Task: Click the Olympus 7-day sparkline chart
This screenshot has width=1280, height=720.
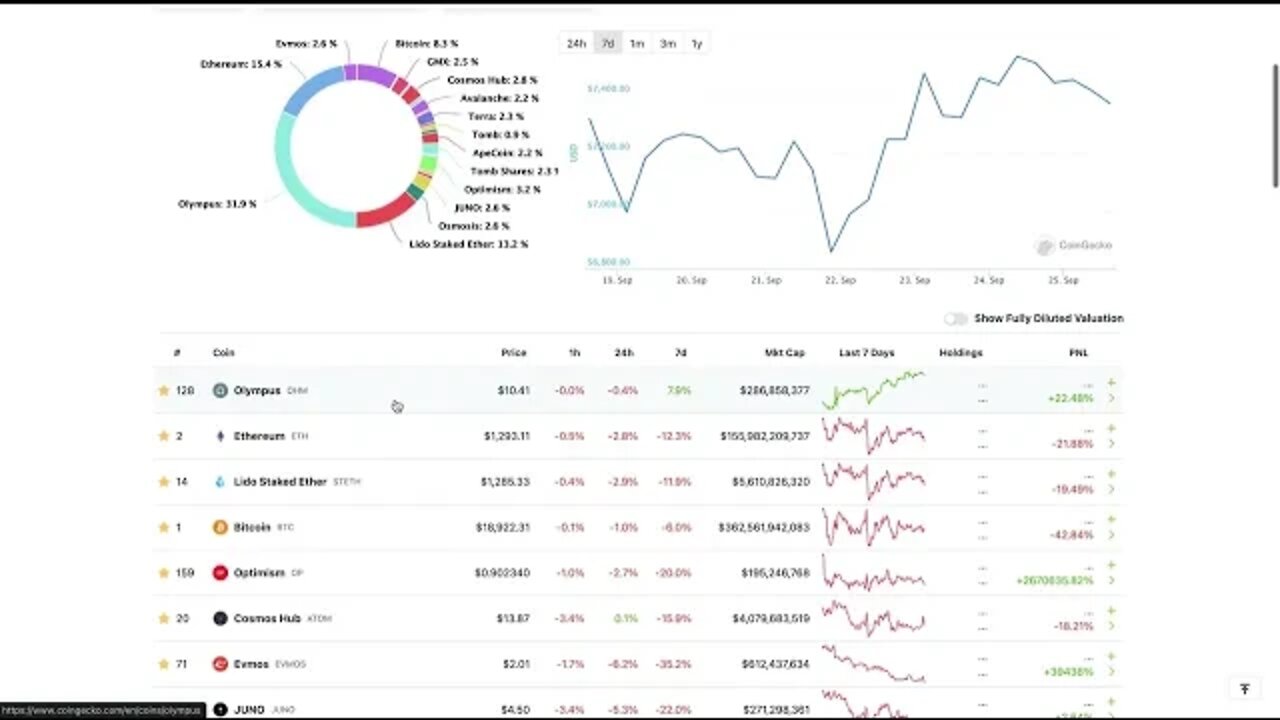Action: [x=873, y=389]
